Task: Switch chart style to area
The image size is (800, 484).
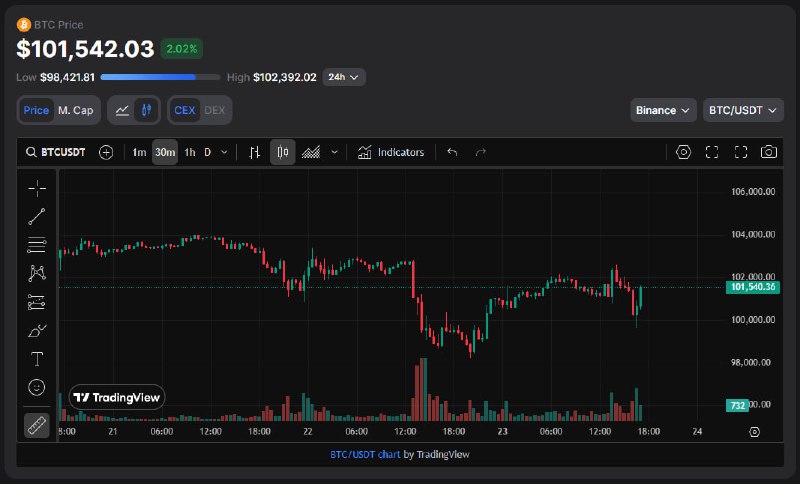Action: tap(311, 152)
